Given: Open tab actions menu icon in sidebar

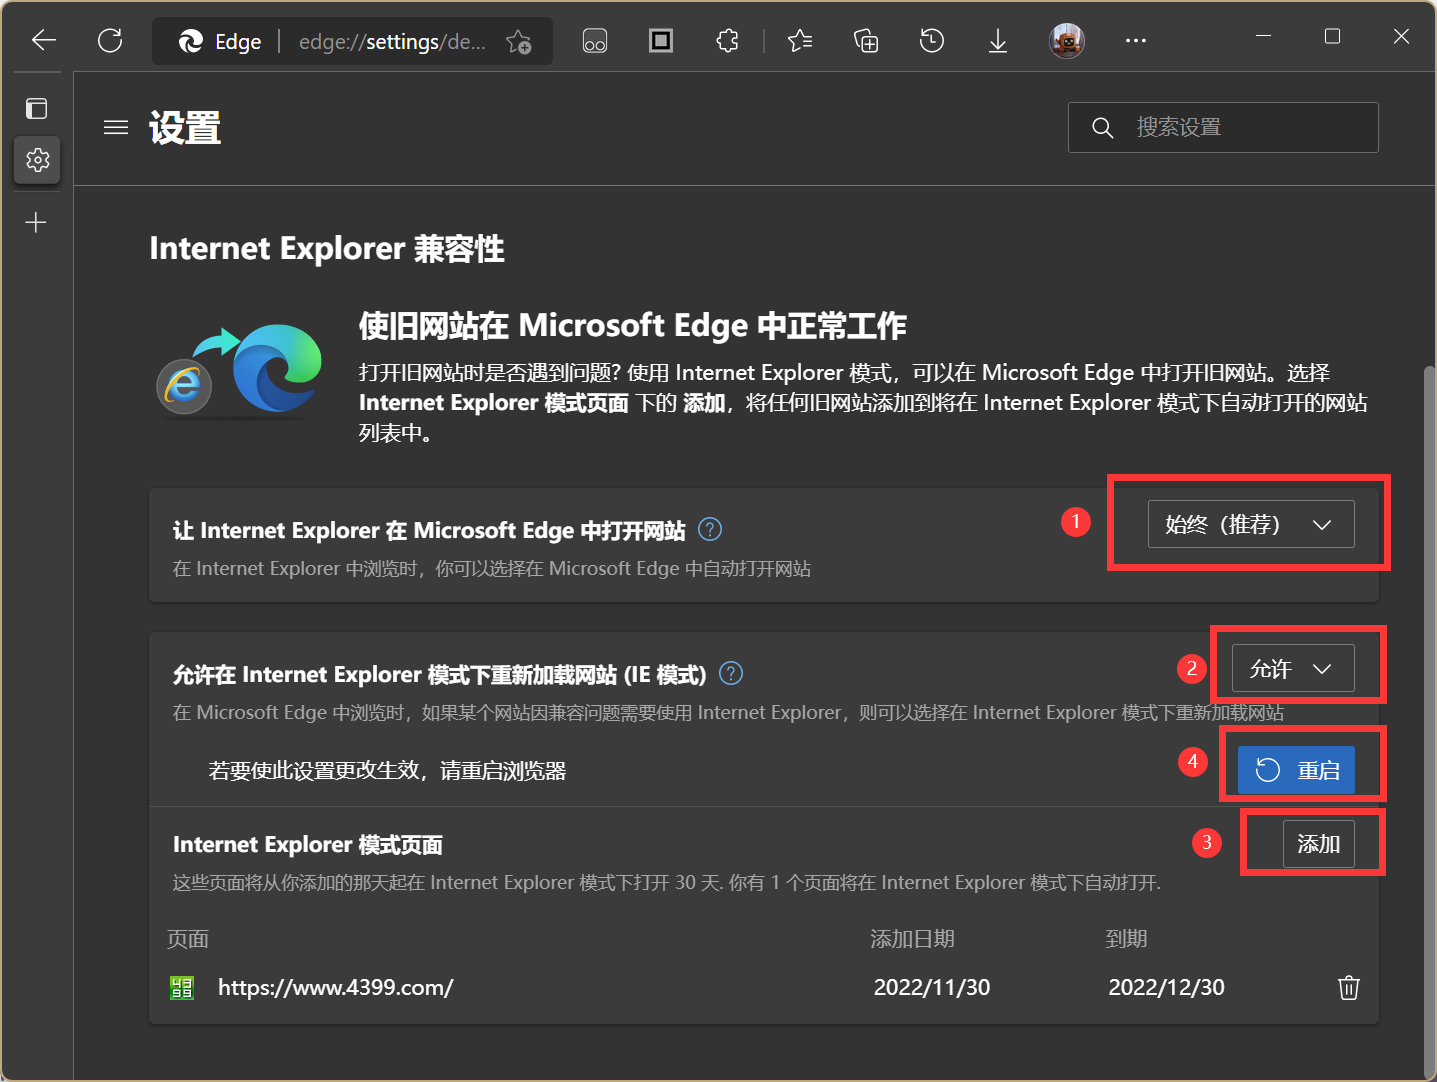Looking at the screenshot, I should point(37,108).
